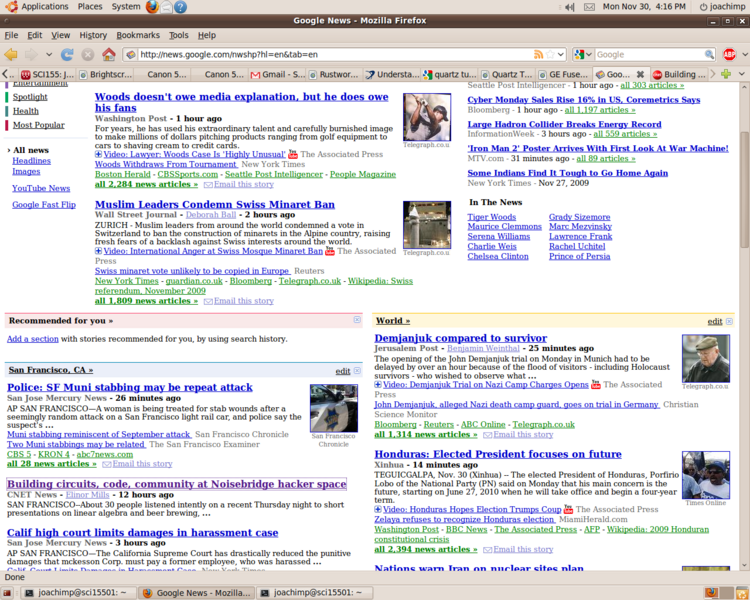Open Muslim Leaders Condemn Swiss Minaret Ban
This screenshot has height=600, width=750.
click(x=215, y=204)
